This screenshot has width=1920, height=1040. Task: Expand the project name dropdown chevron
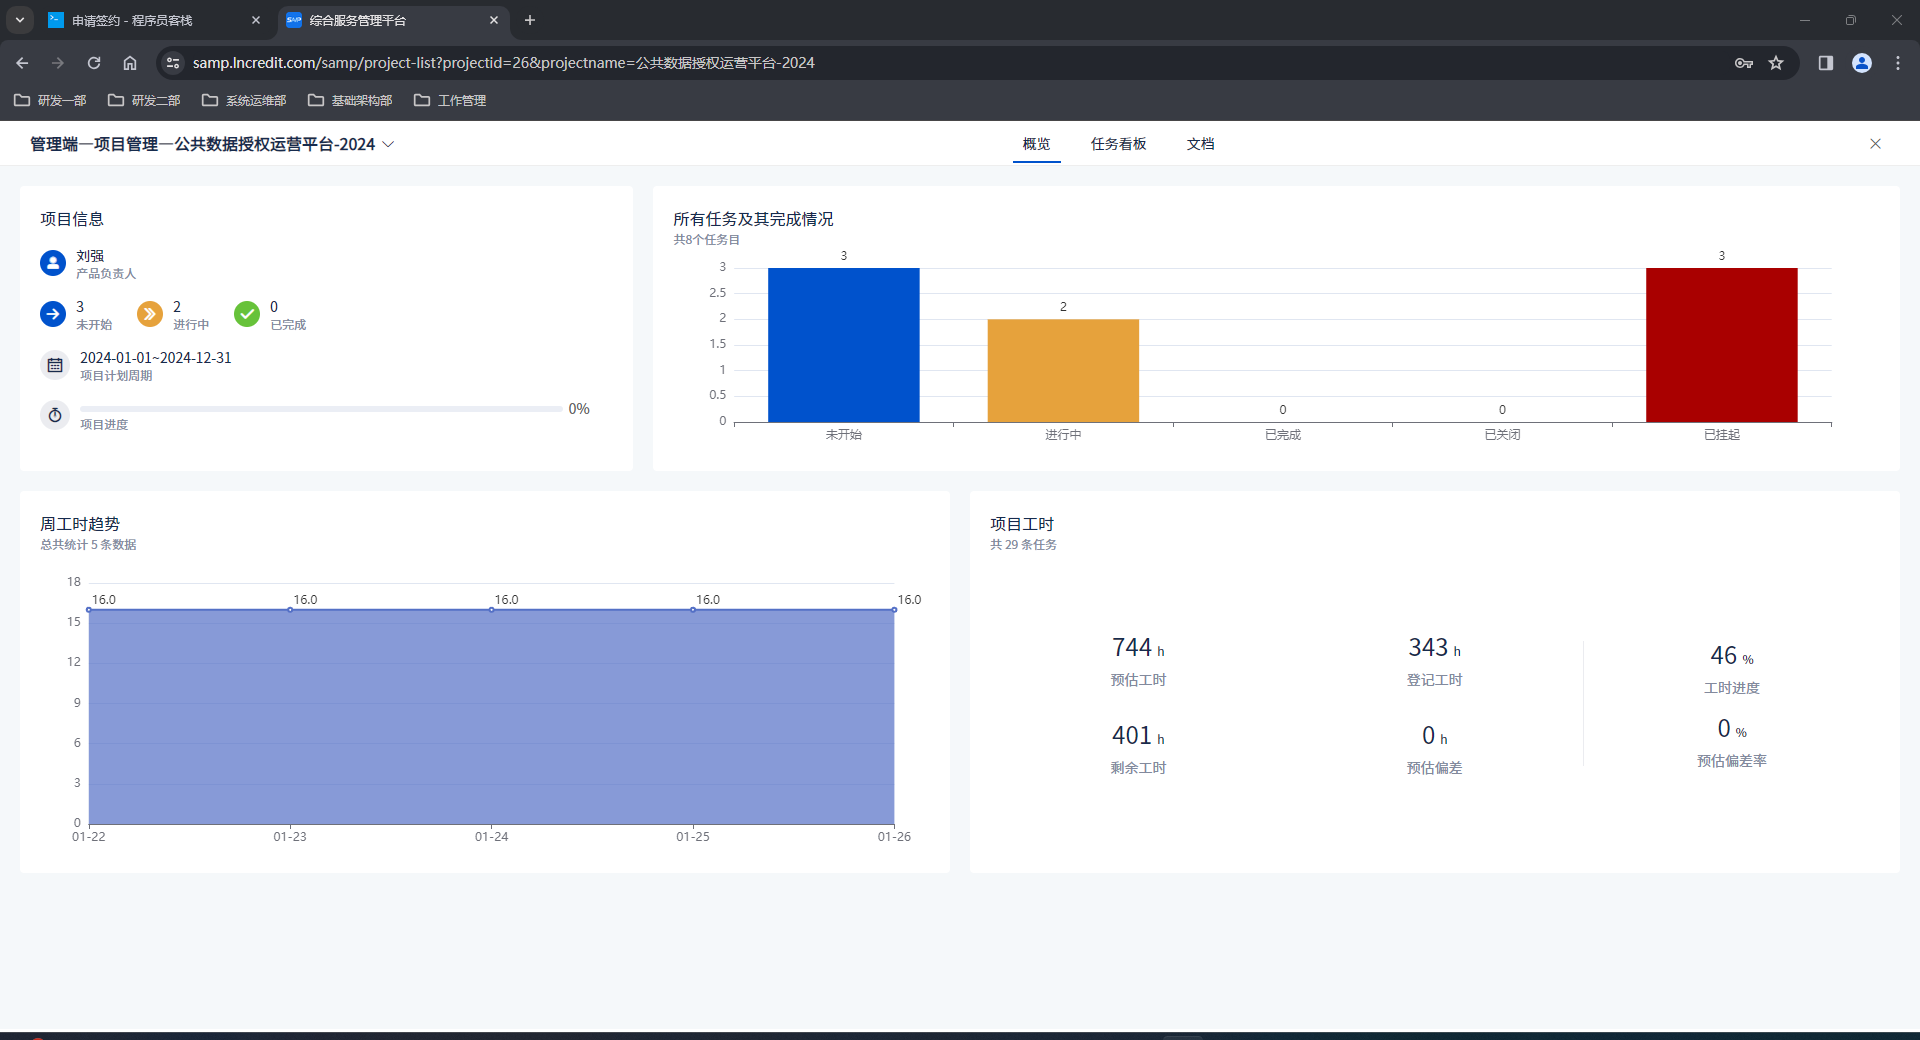coord(389,144)
